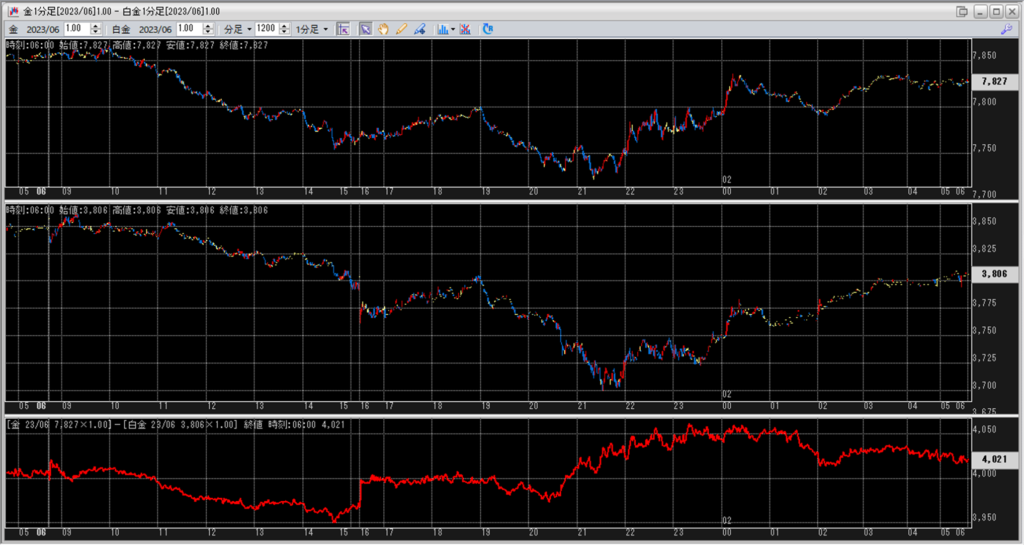
Task: Increase the 1200 bar count with up arrow
Action: (x=283, y=26)
